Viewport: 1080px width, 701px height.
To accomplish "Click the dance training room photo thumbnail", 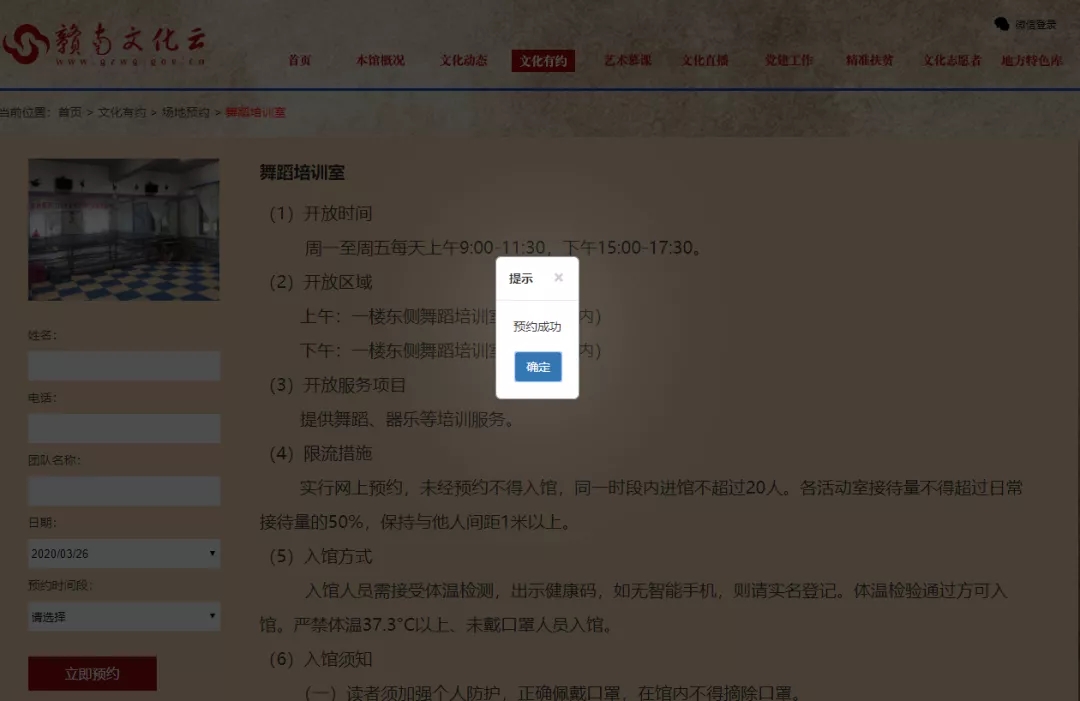I will 123,229.
